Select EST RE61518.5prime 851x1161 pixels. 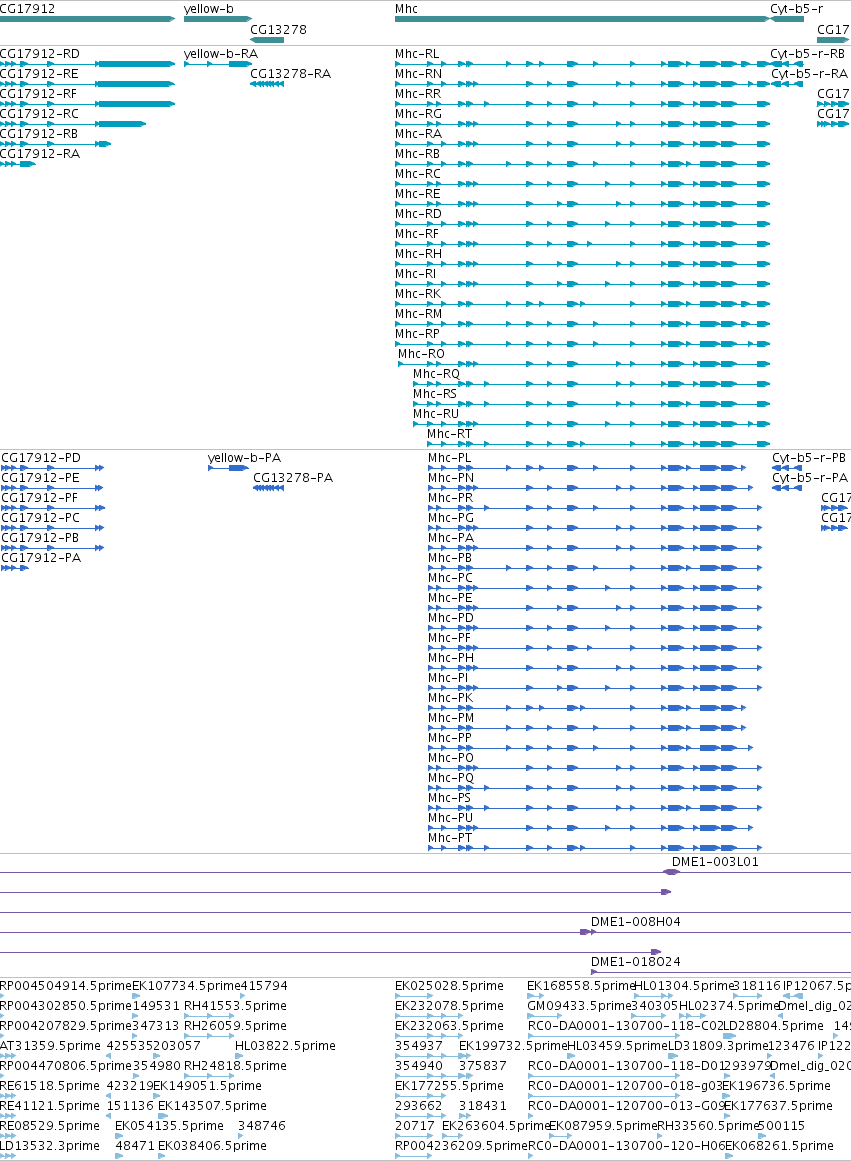coord(50,1086)
